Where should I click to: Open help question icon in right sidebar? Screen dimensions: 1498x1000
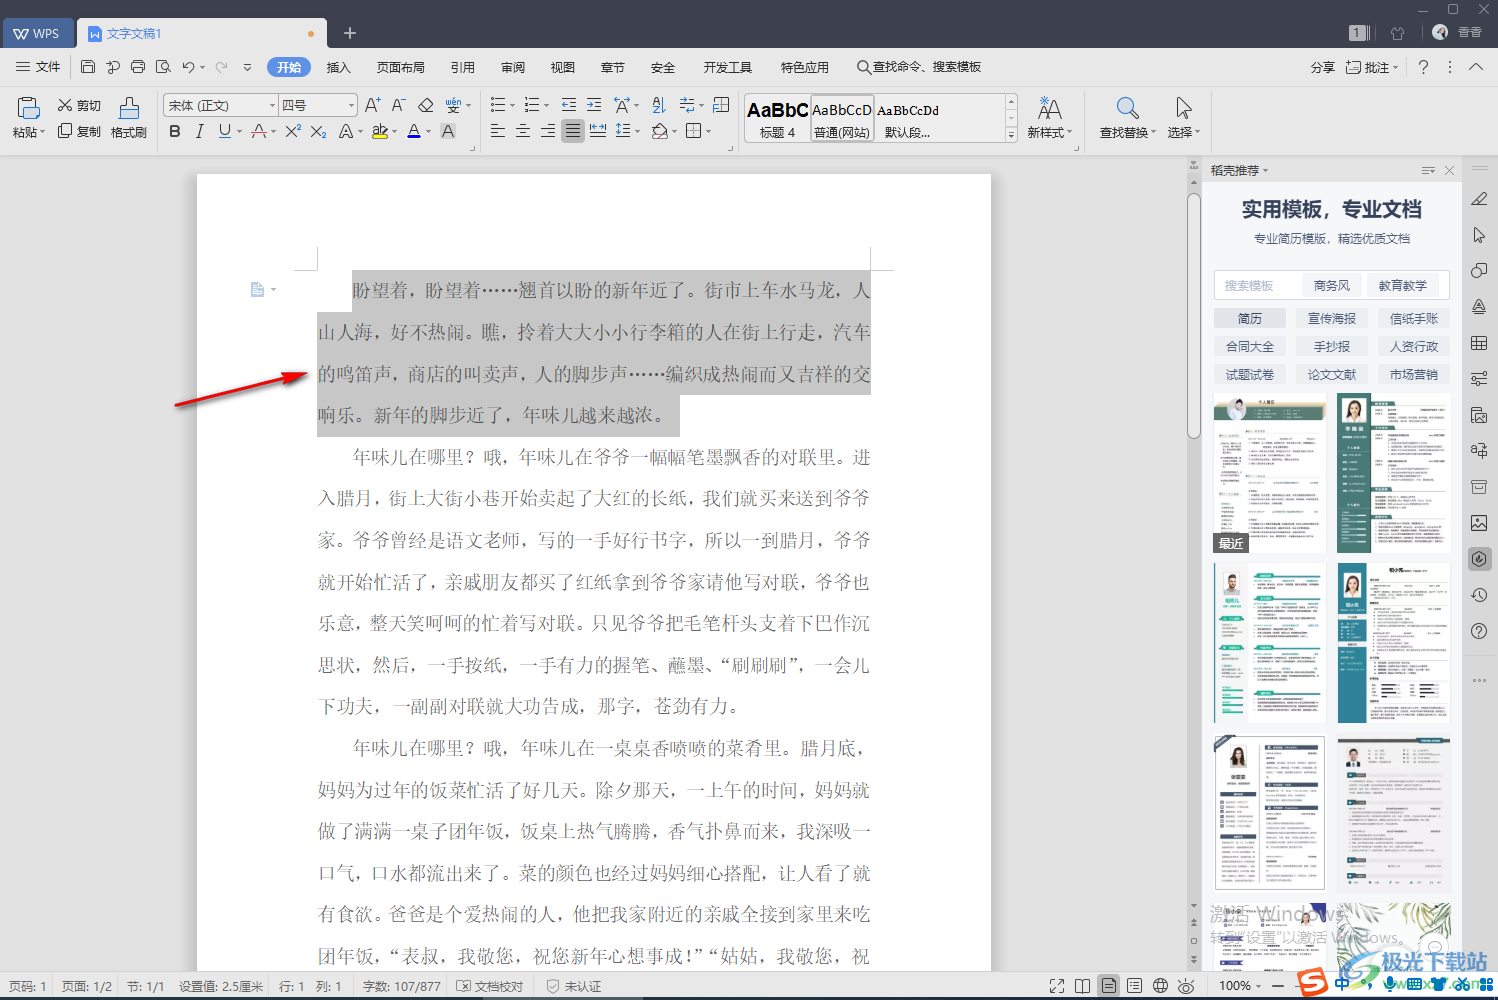[x=1479, y=631]
